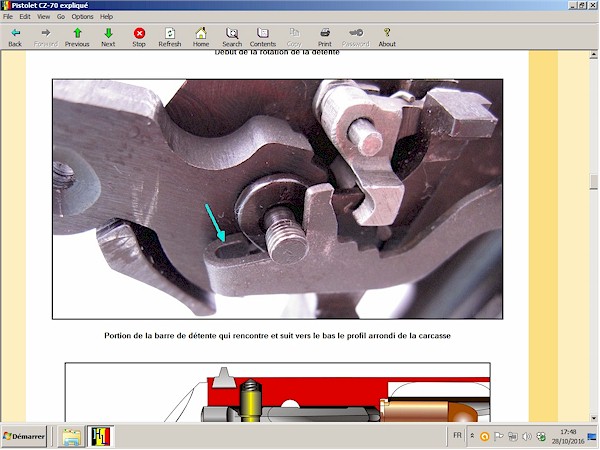Click the volume speaker tray icon
This screenshot has height=450, width=600.
pos(527,436)
